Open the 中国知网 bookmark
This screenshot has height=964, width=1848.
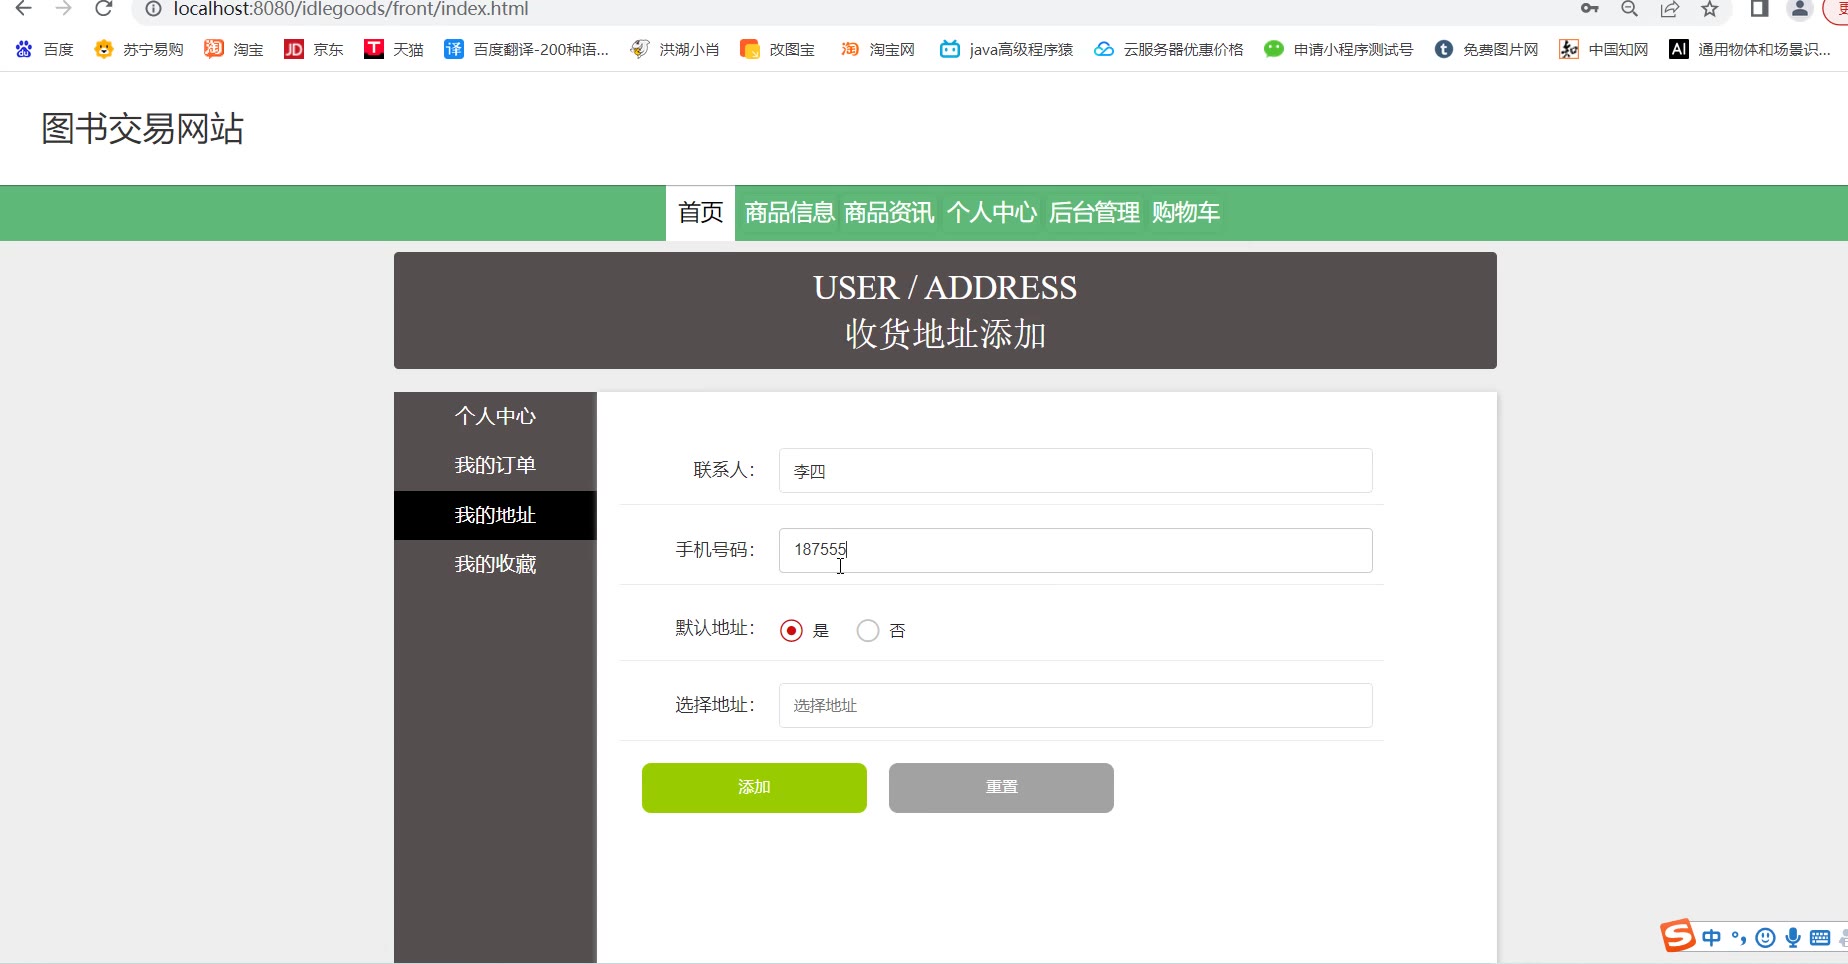[1604, 49]
